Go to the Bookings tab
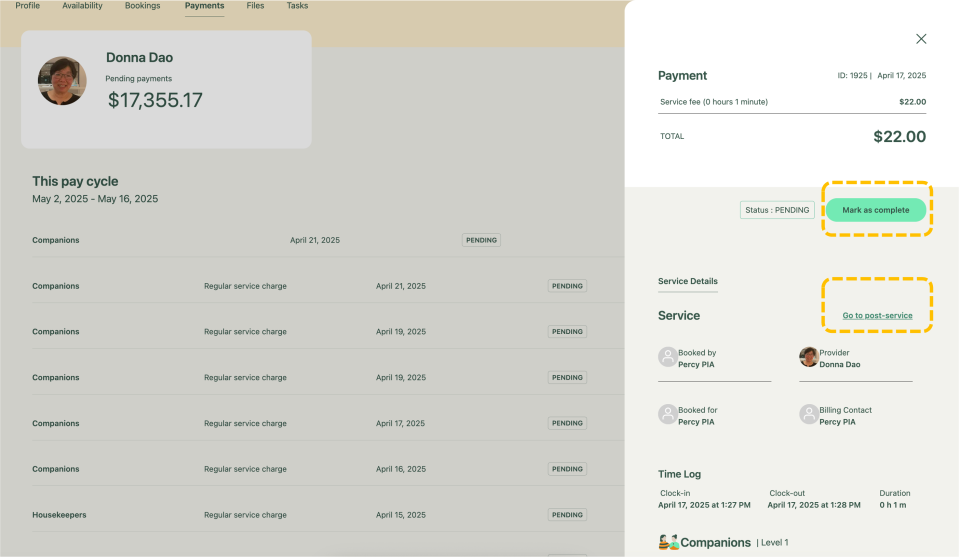 click(142, 6)
